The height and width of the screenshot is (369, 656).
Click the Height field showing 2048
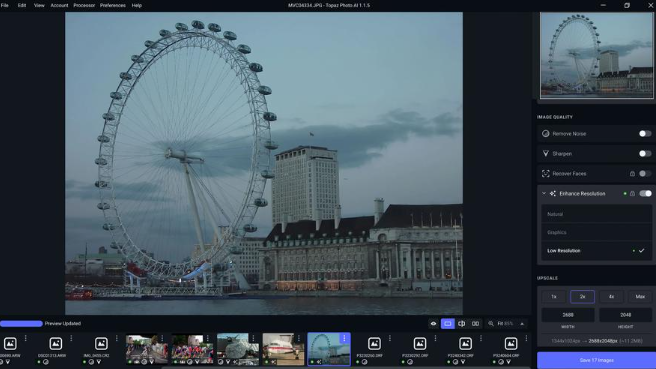625,315
